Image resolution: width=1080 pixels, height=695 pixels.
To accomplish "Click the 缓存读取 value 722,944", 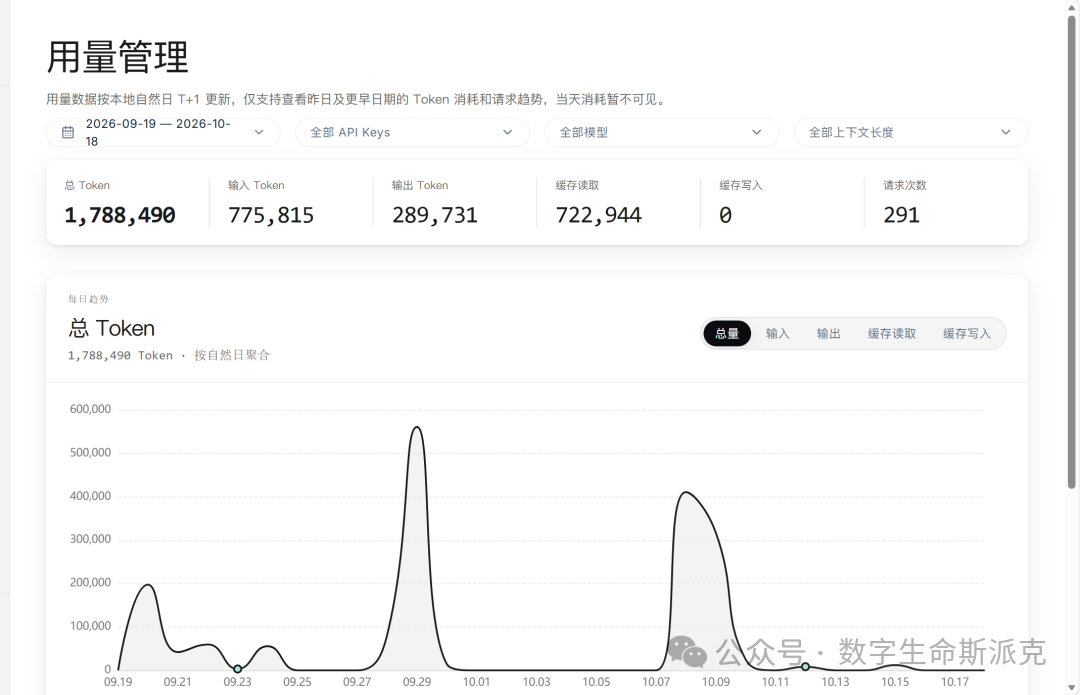I will click(x=599, y=215).
